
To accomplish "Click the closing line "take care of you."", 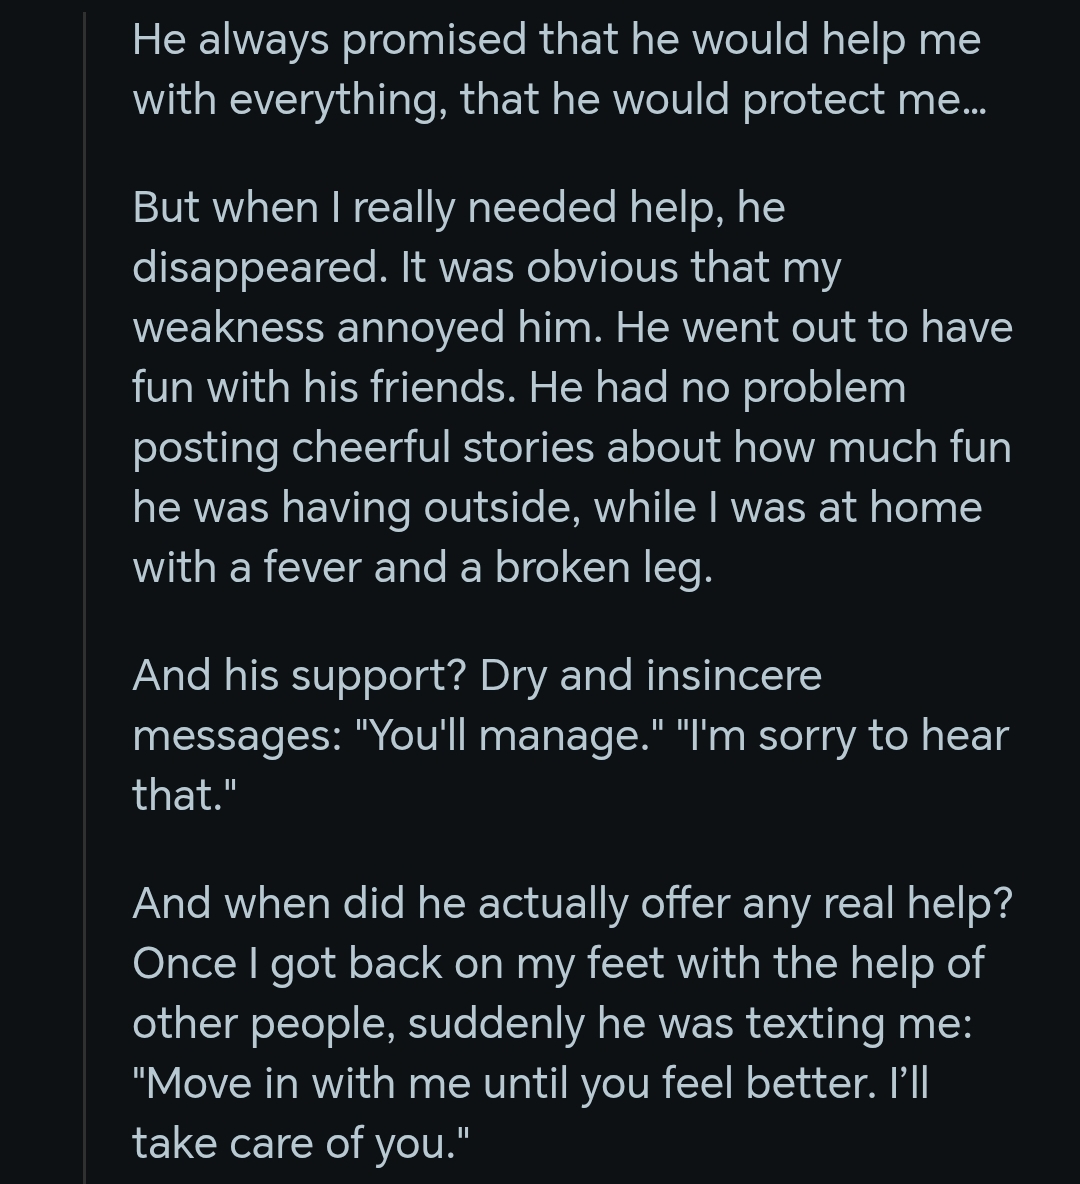I will point(300,1142).
